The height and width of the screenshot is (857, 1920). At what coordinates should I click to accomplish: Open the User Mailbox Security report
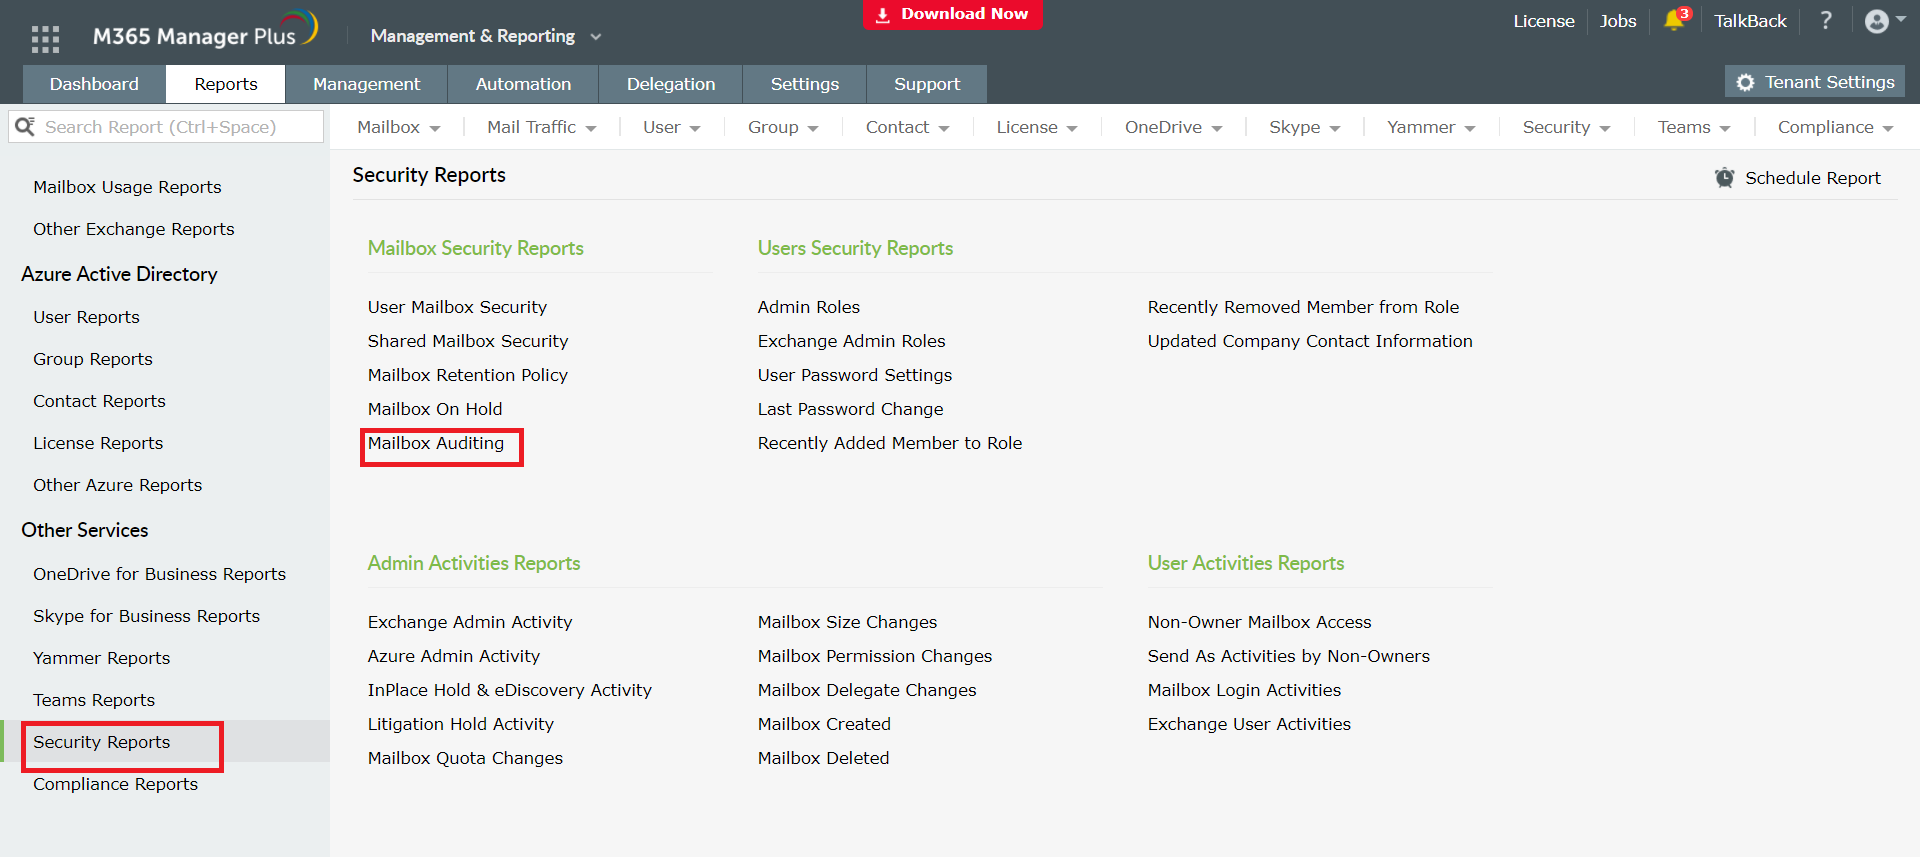click(x=458, y=307)
